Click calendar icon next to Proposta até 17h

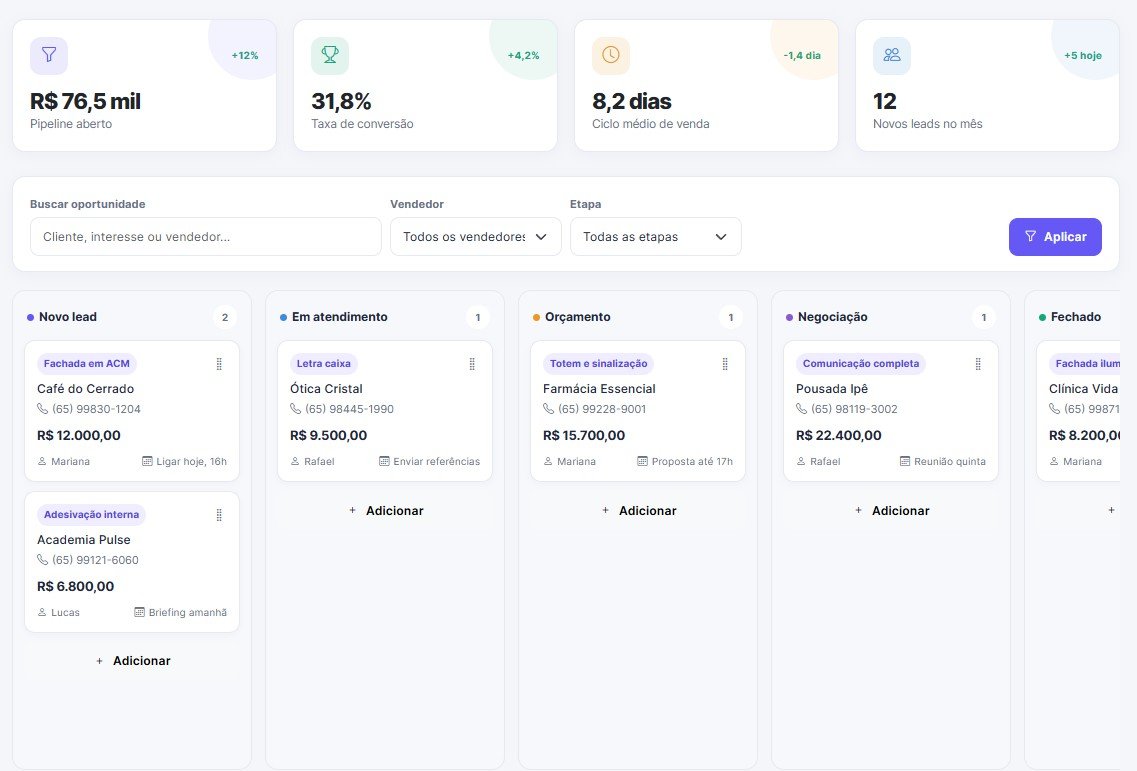642,461
